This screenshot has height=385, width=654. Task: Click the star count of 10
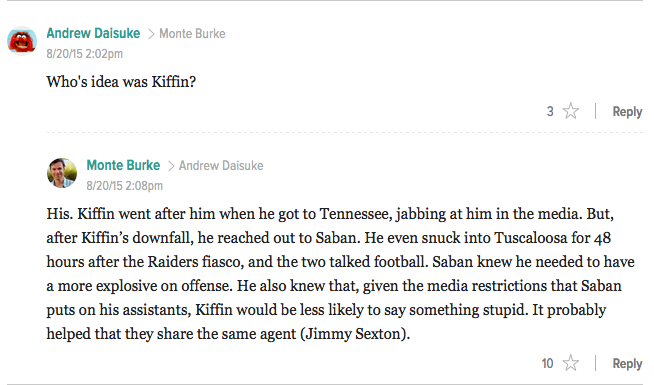[548, 363]
